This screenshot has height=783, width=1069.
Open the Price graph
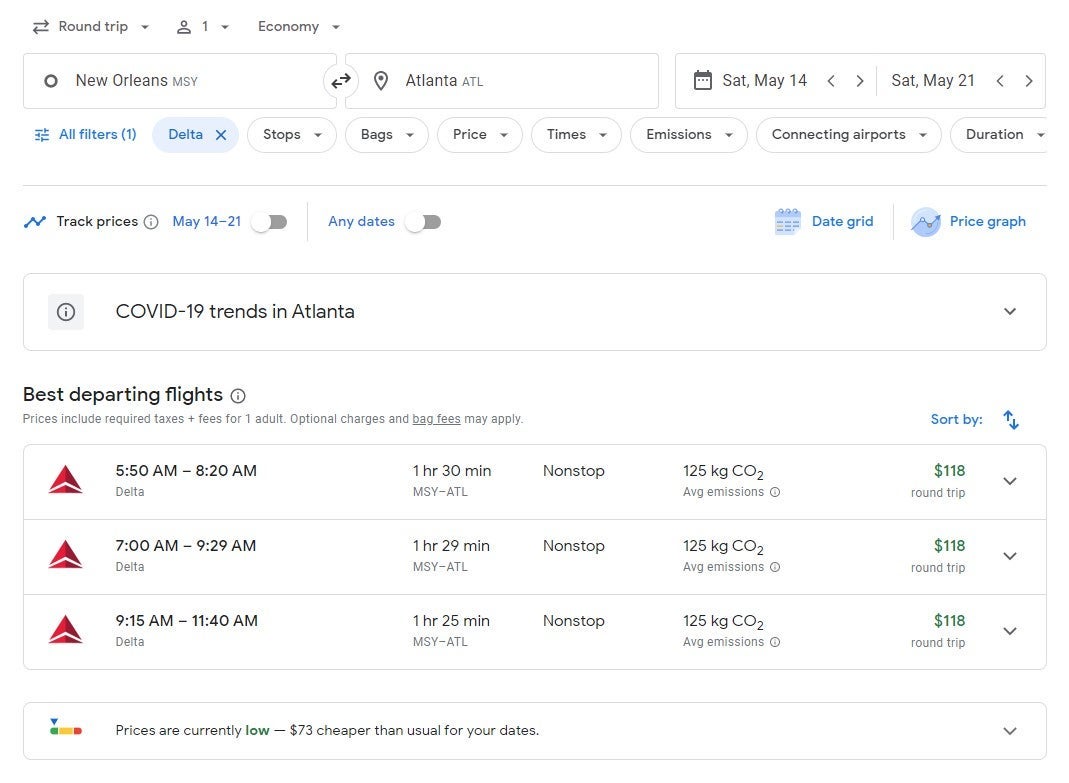click(968, 222)
